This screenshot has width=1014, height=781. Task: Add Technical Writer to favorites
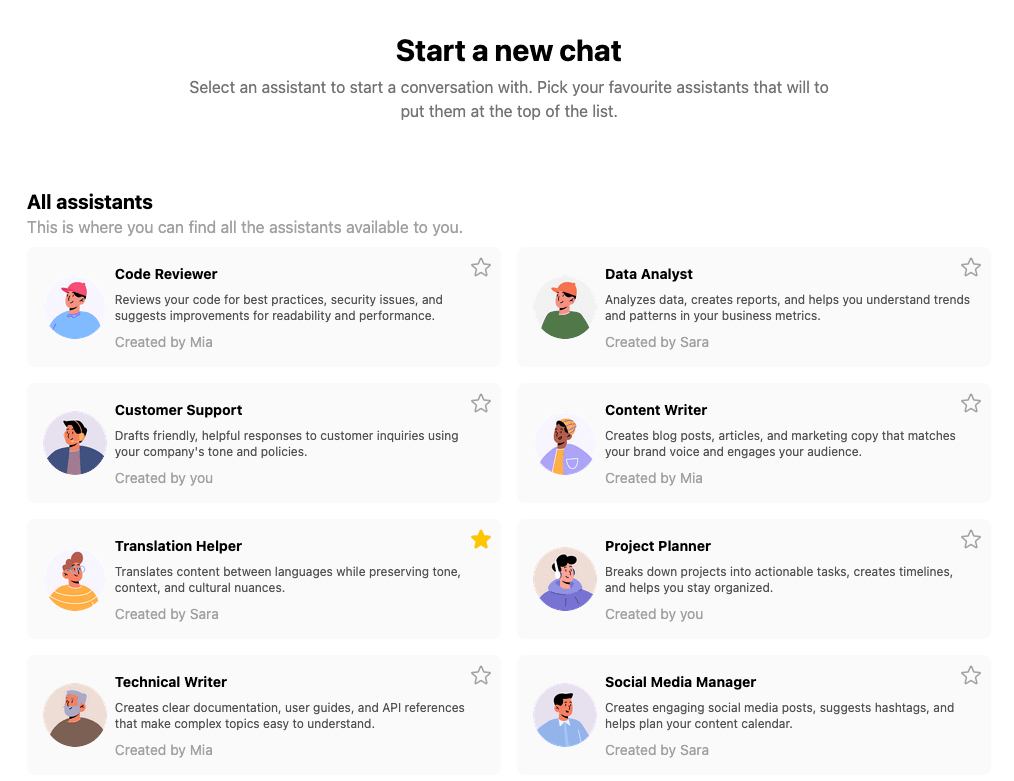pos(481,675)
